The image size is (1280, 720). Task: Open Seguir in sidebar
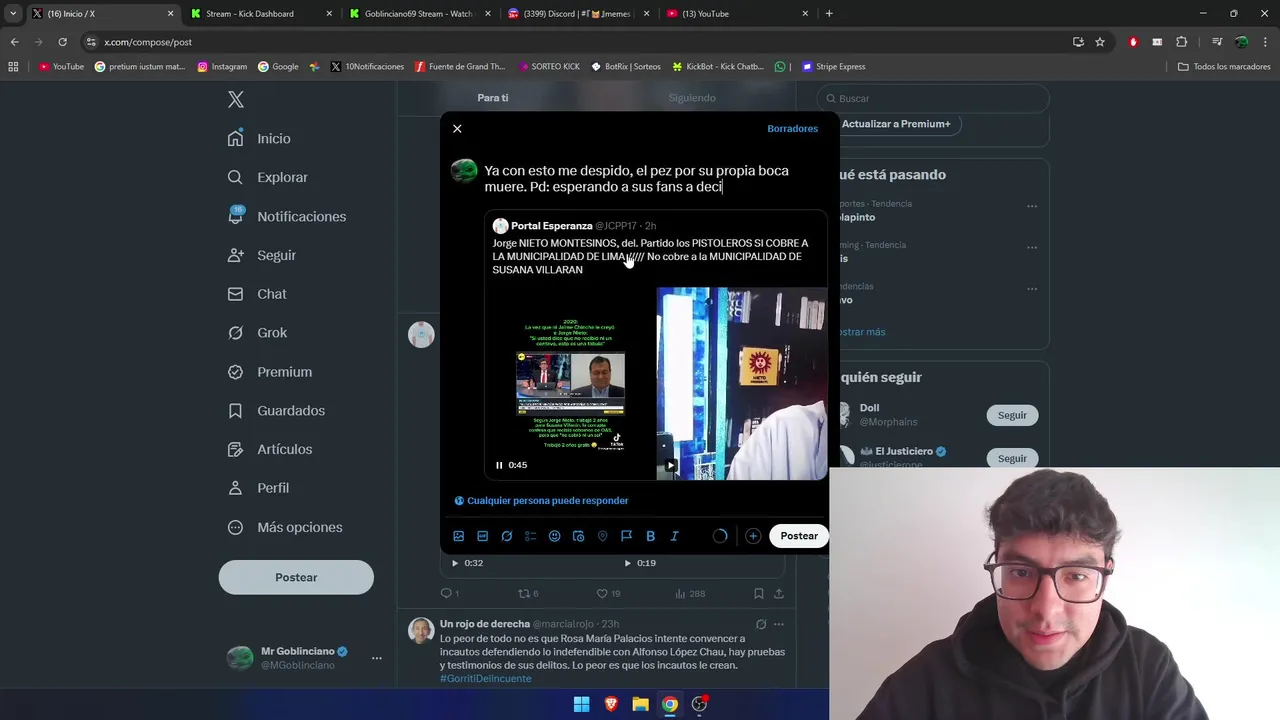pos(262,255)
